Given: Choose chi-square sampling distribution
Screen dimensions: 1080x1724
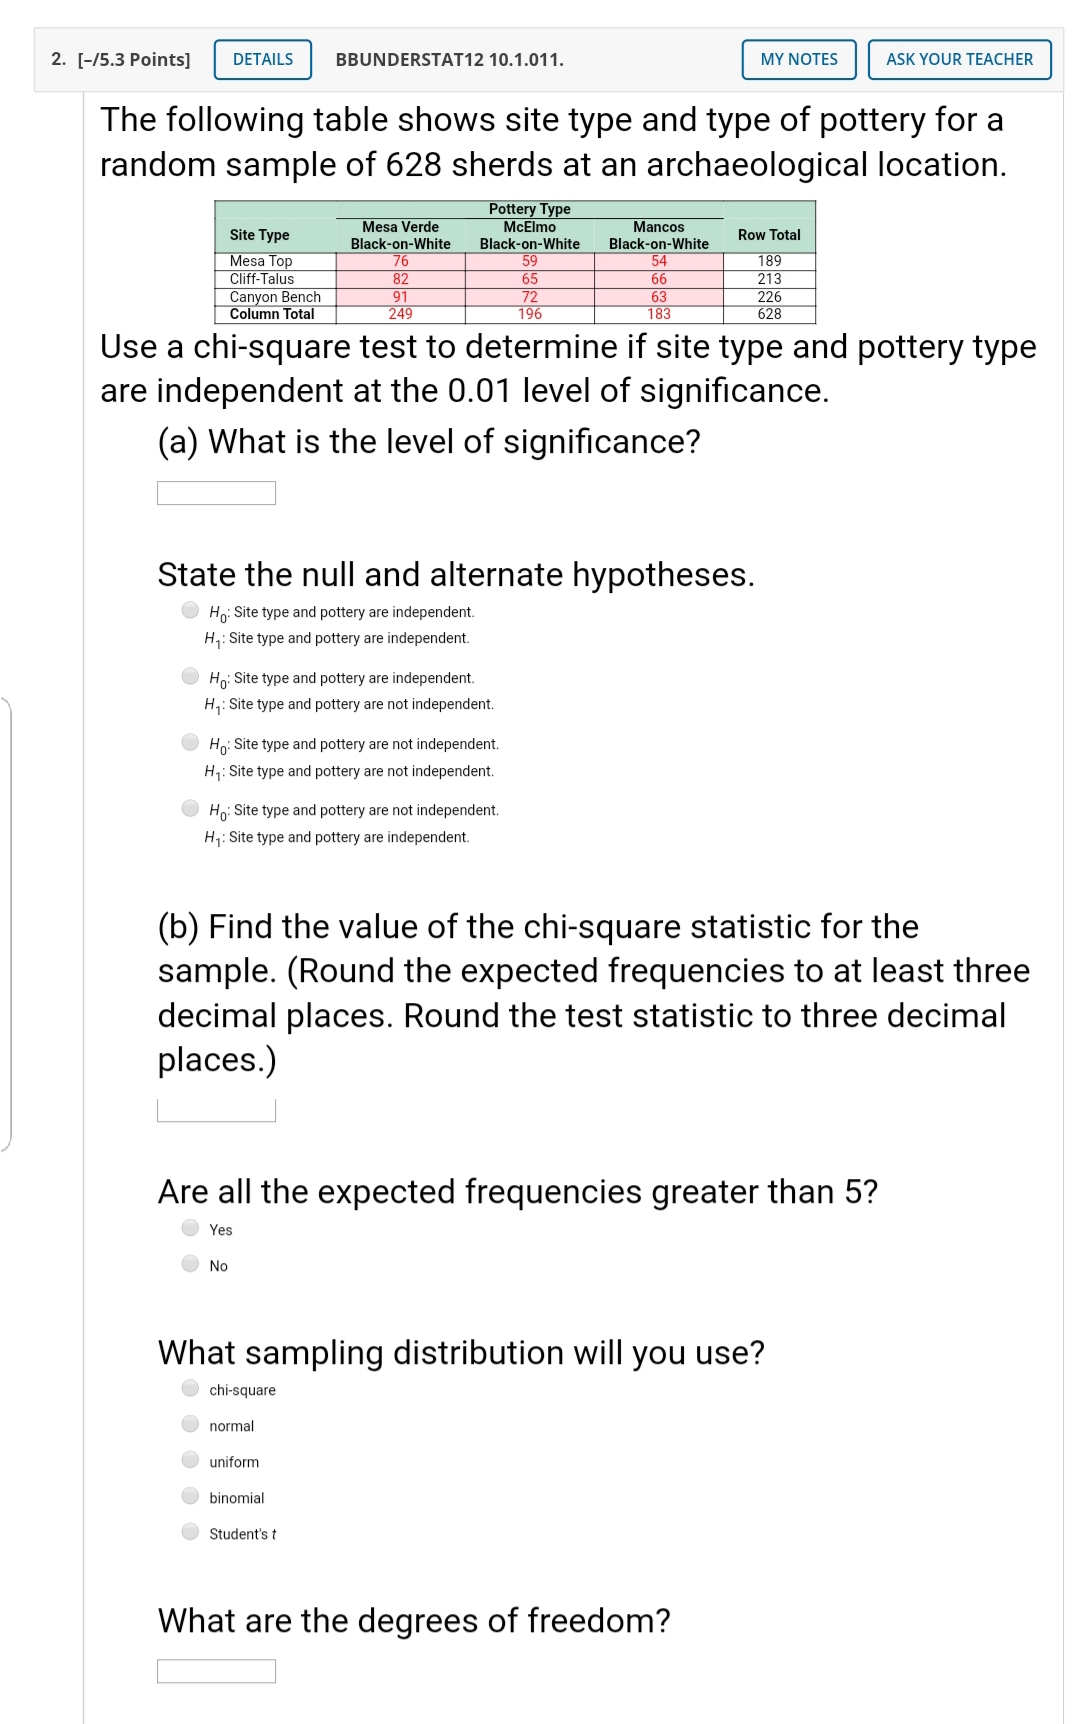Looking at the screenshot, I should [190, 1388].
